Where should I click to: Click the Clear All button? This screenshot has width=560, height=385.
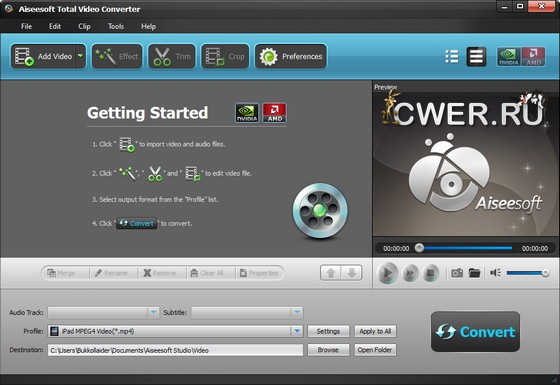click(x=207, y=273)
